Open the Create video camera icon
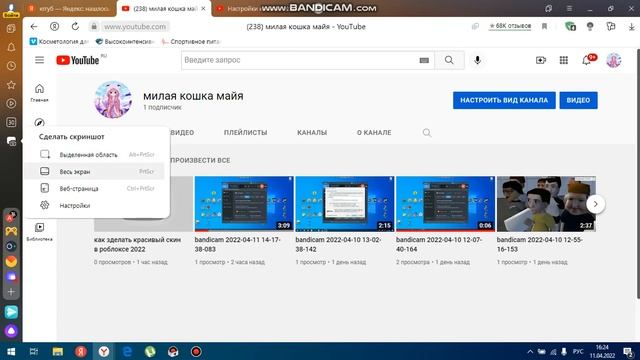This screenshot has height=360, width=640. pyautogui.click(x=541, y=60)
